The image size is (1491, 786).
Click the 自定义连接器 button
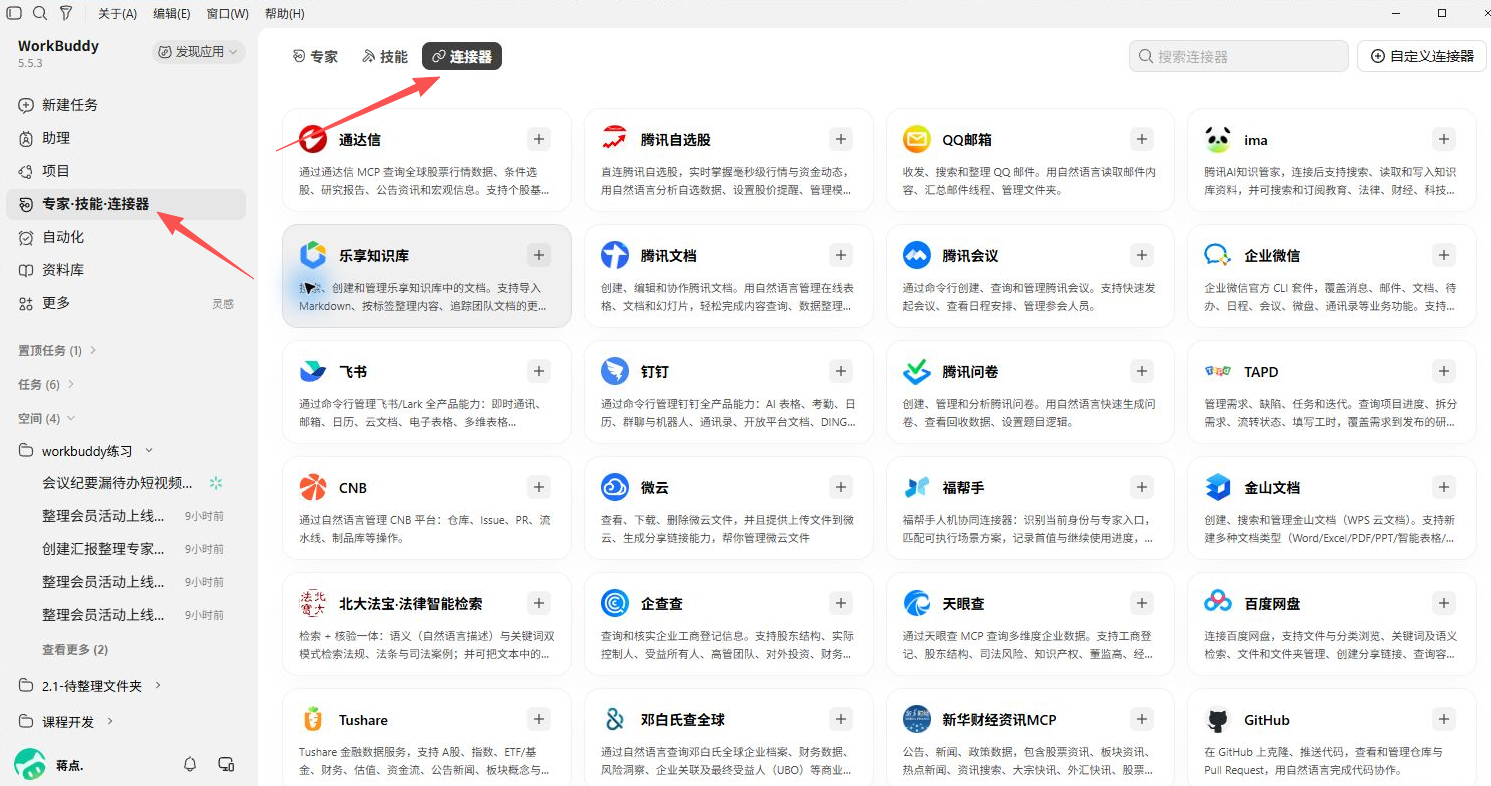point(1423,56)
